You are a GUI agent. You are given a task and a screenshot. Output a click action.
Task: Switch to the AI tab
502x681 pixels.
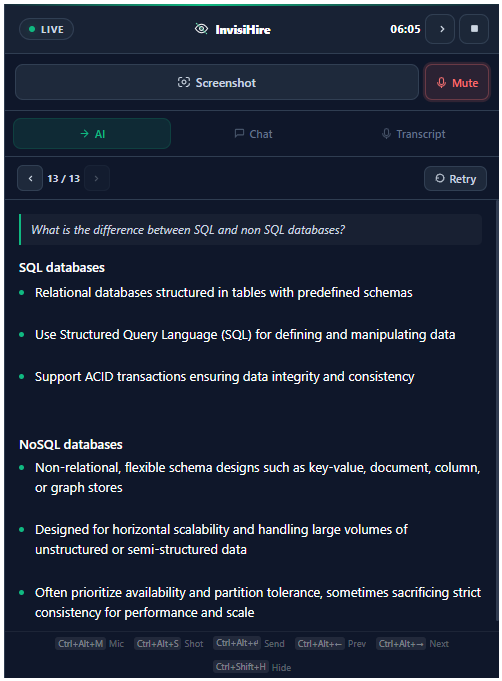(x=92, y=134)
